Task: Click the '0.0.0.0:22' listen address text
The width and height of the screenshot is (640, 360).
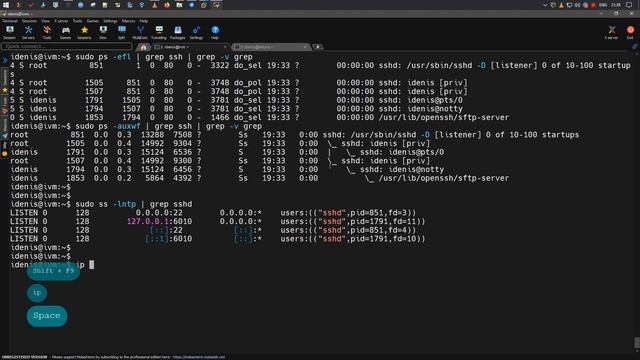Action: pyautogui.click(x=159, y=213)
